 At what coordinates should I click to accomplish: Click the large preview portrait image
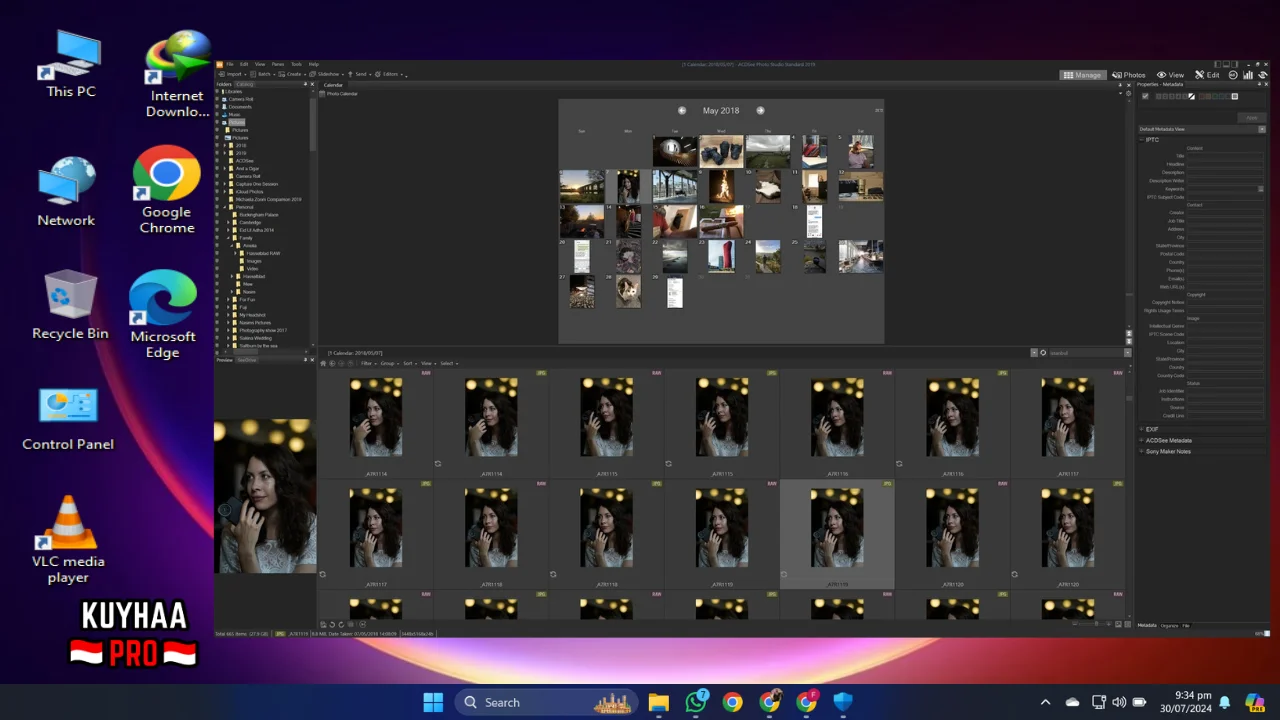coord(265,496)
